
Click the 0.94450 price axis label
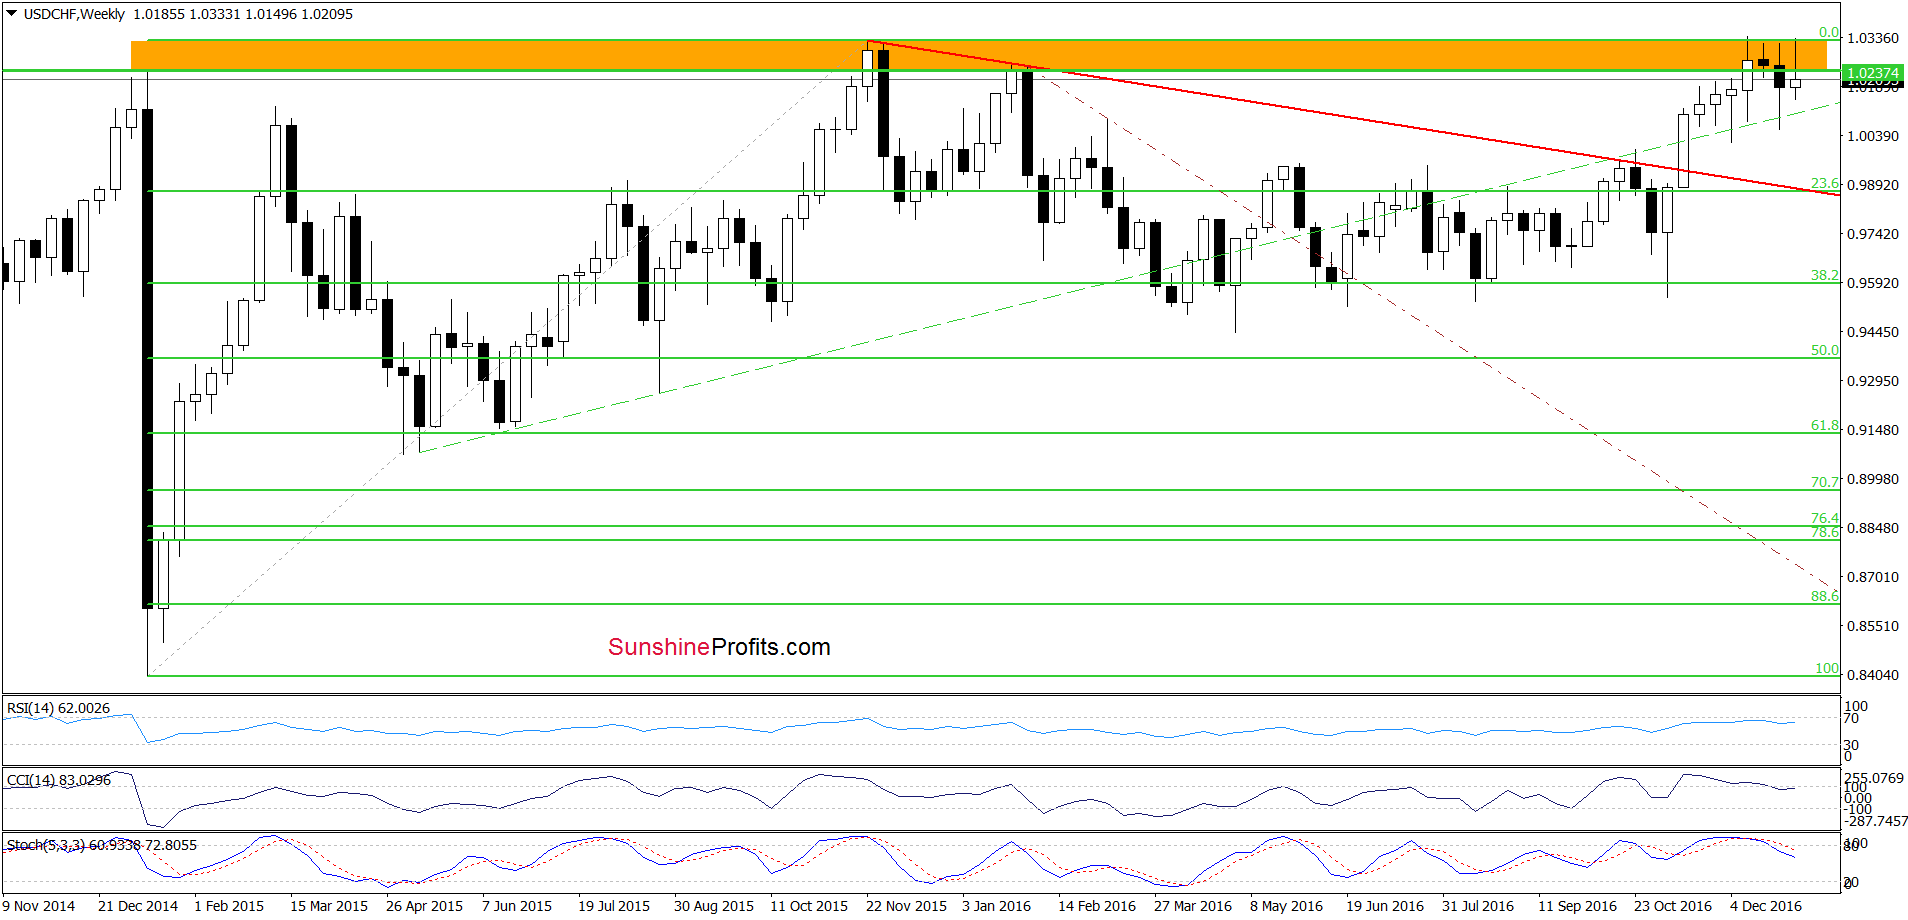[1872, 332]
